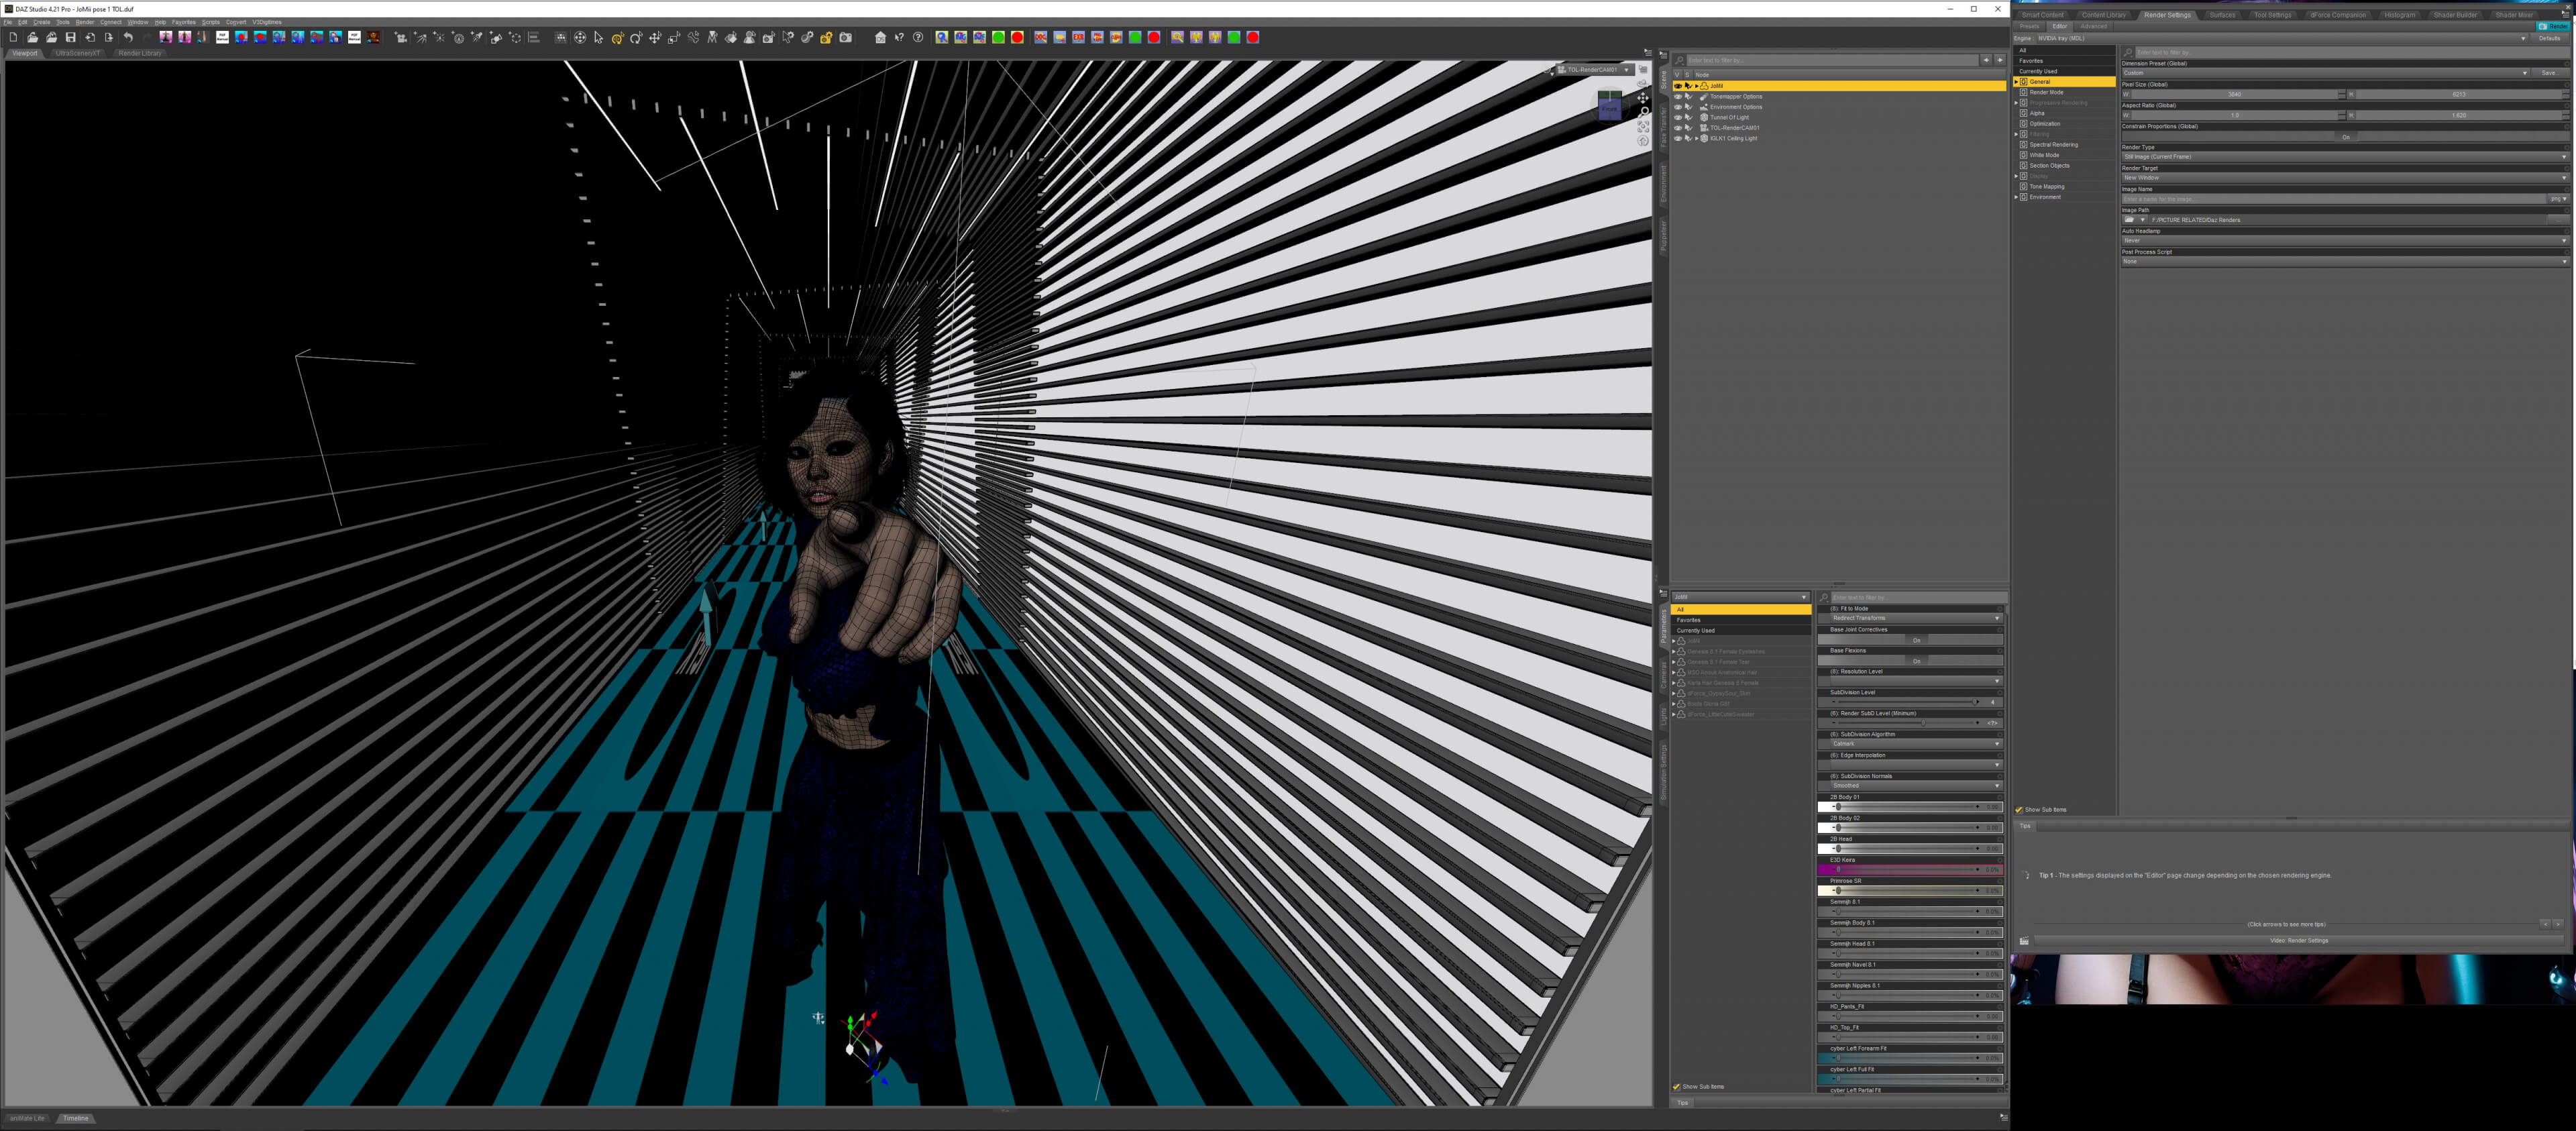Expand the dForce_GypsySoul_Skirt tree item
Screen dimensions: 2576x1131
tap(1674, 693)
